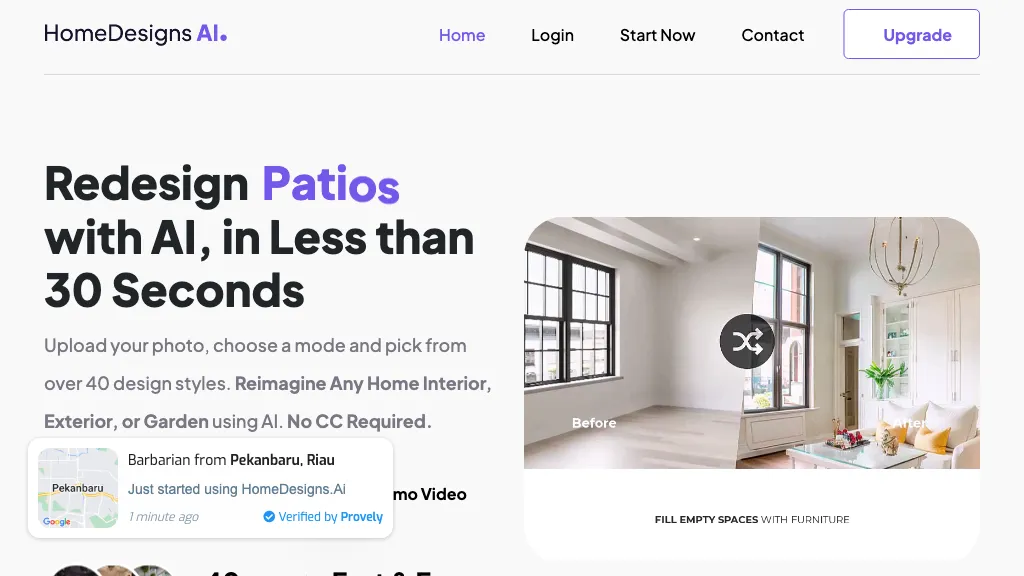Image resolution: width=1024 pixels, height=576 pixels.
Task: Open the Contact page
Action: click(772, 35)
